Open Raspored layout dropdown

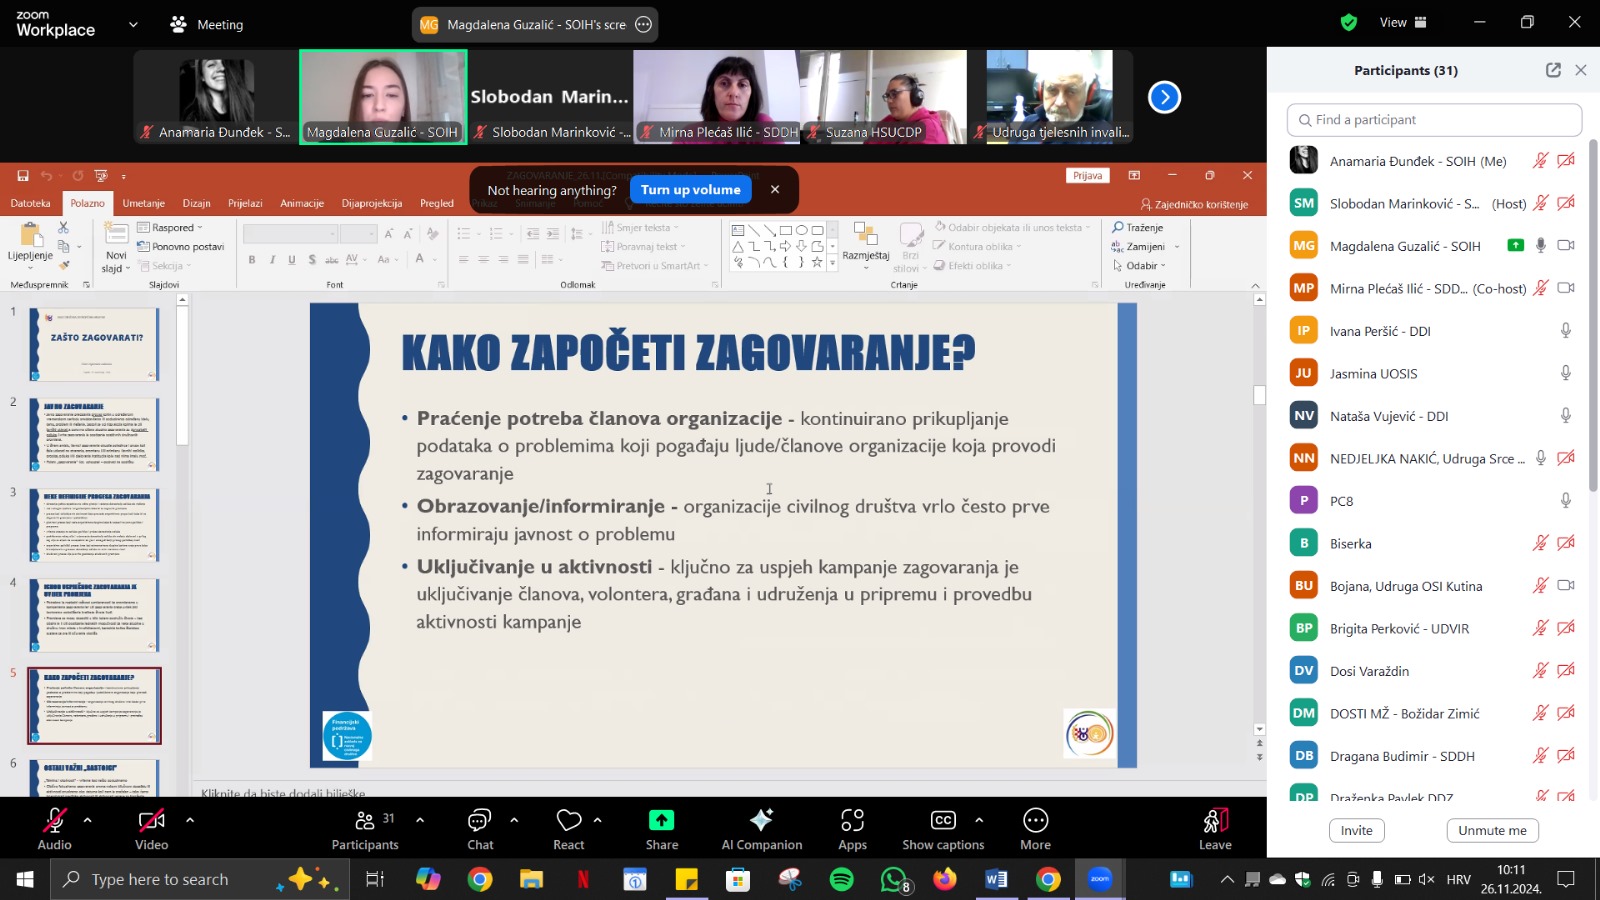168,228
